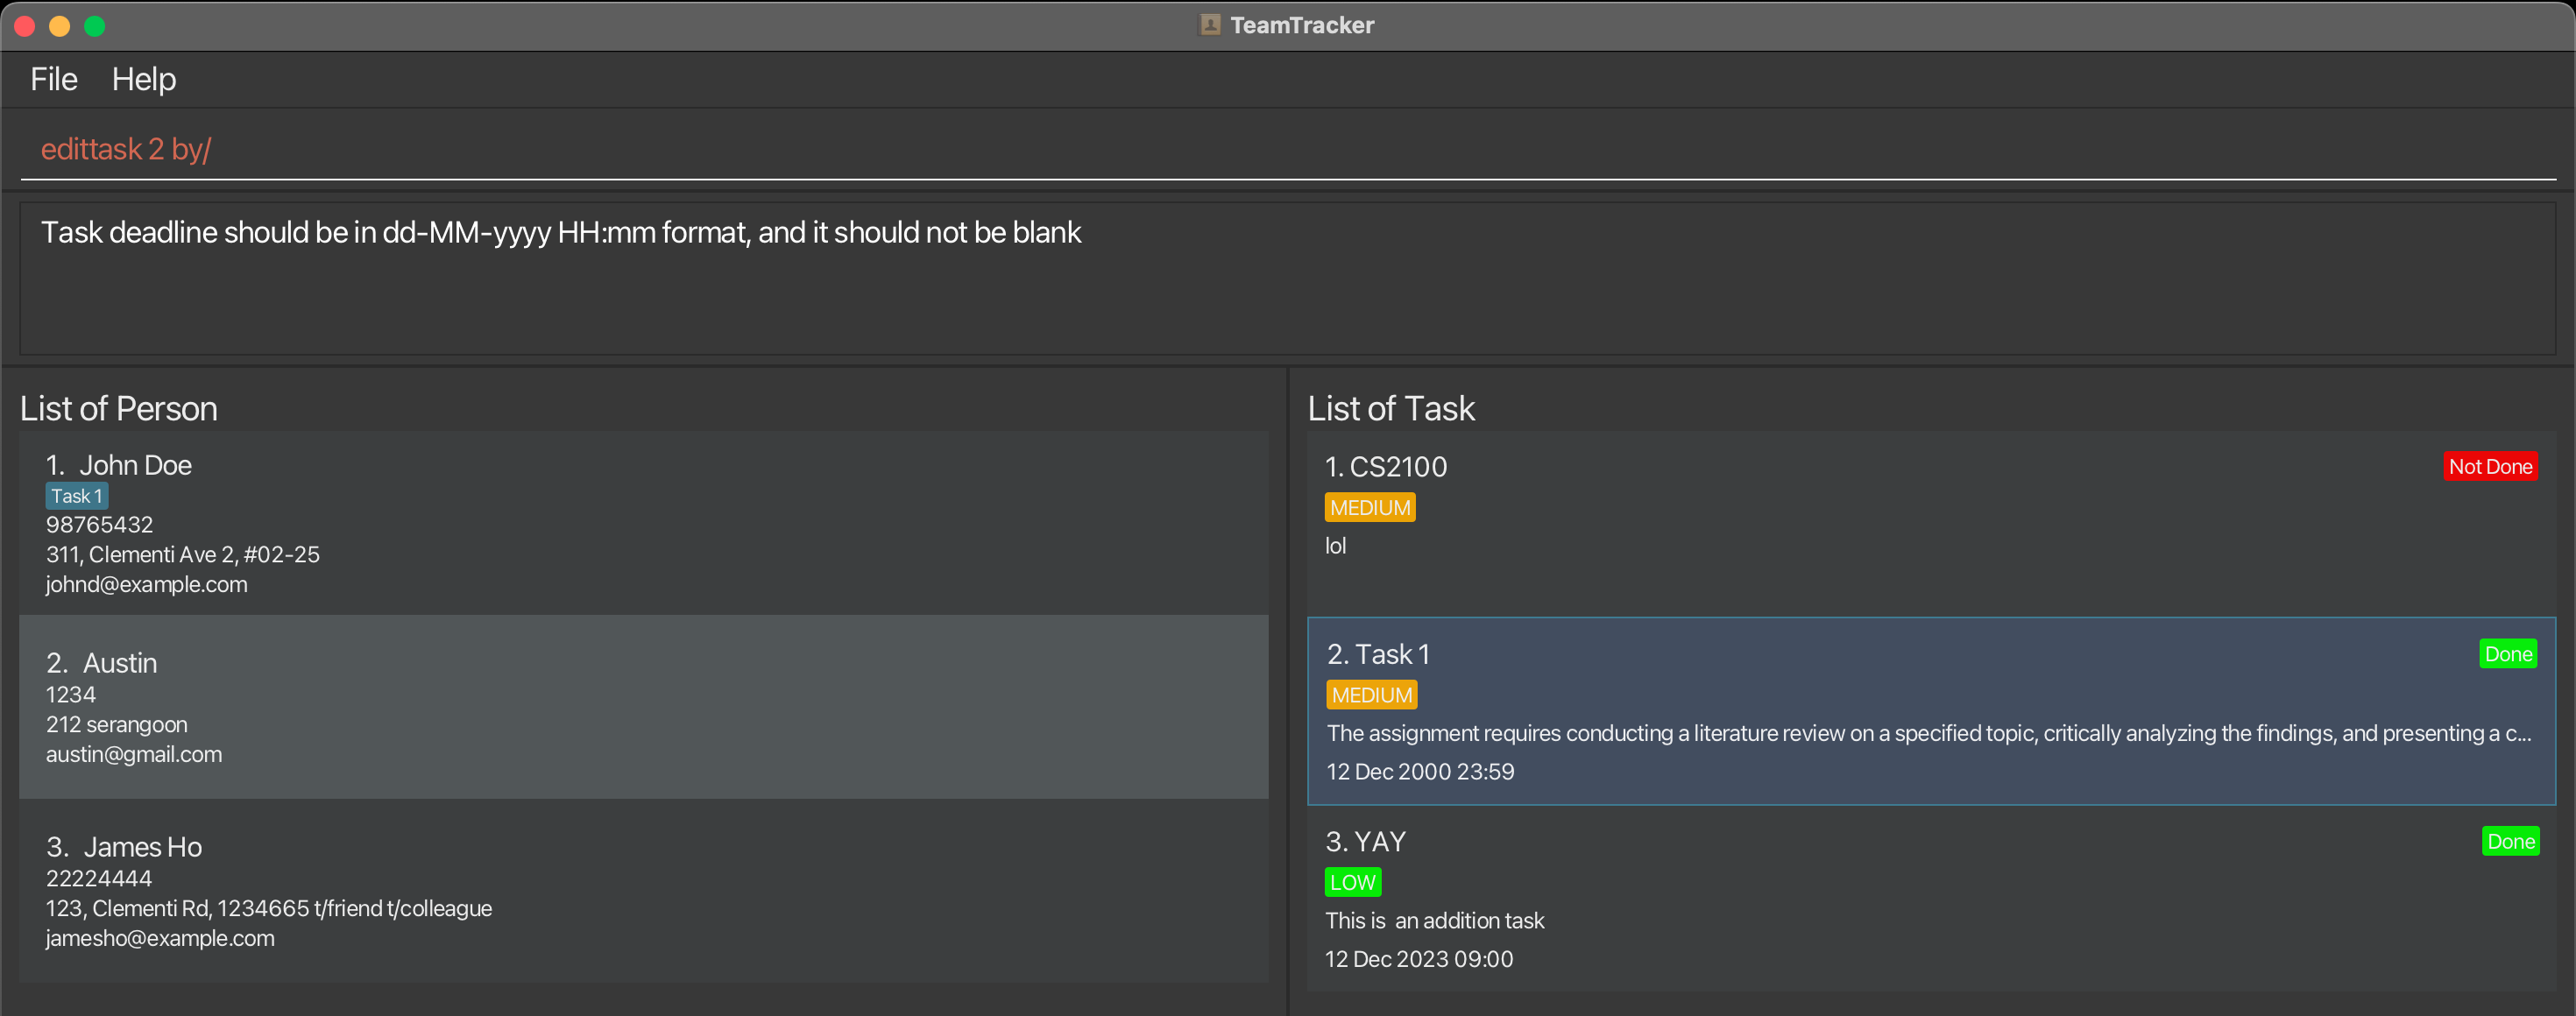
Task: Click the MEDIUM priority label on CS2100
Action: tap(1369, 507)
